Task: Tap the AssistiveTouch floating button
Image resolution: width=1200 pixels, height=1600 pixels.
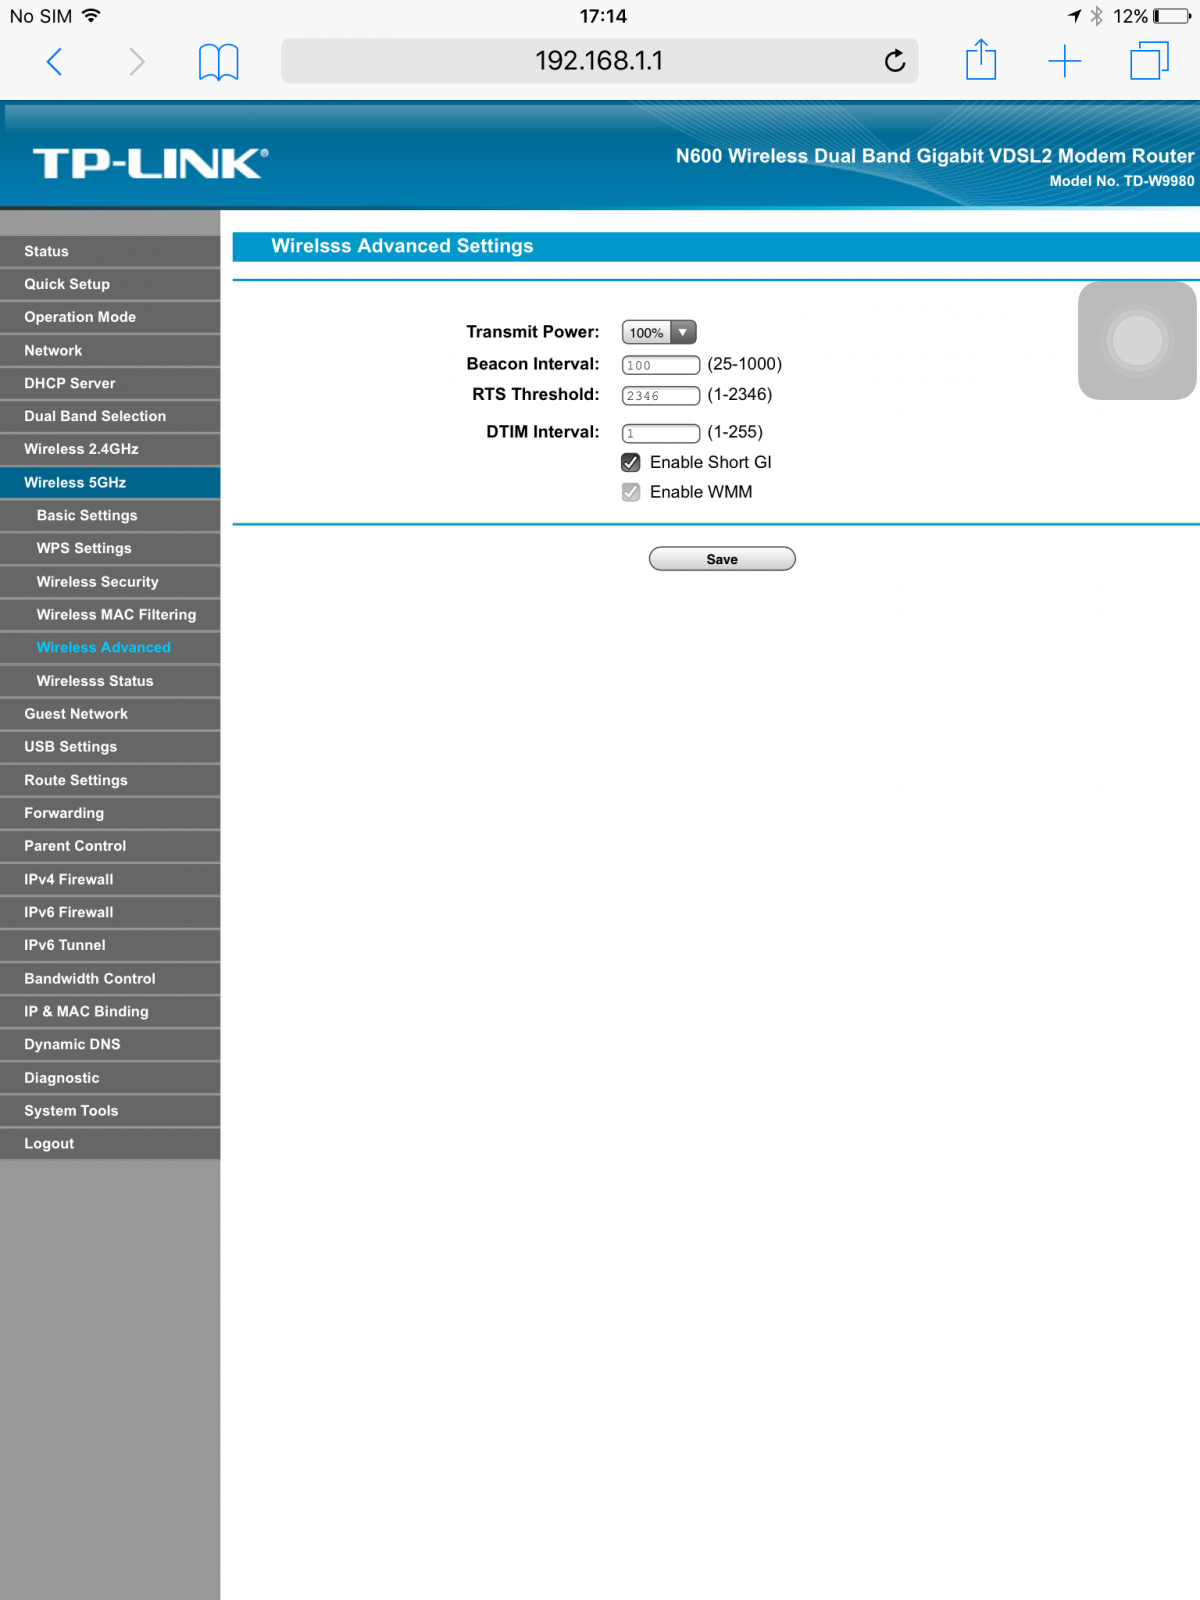Action: [1137, 340]
